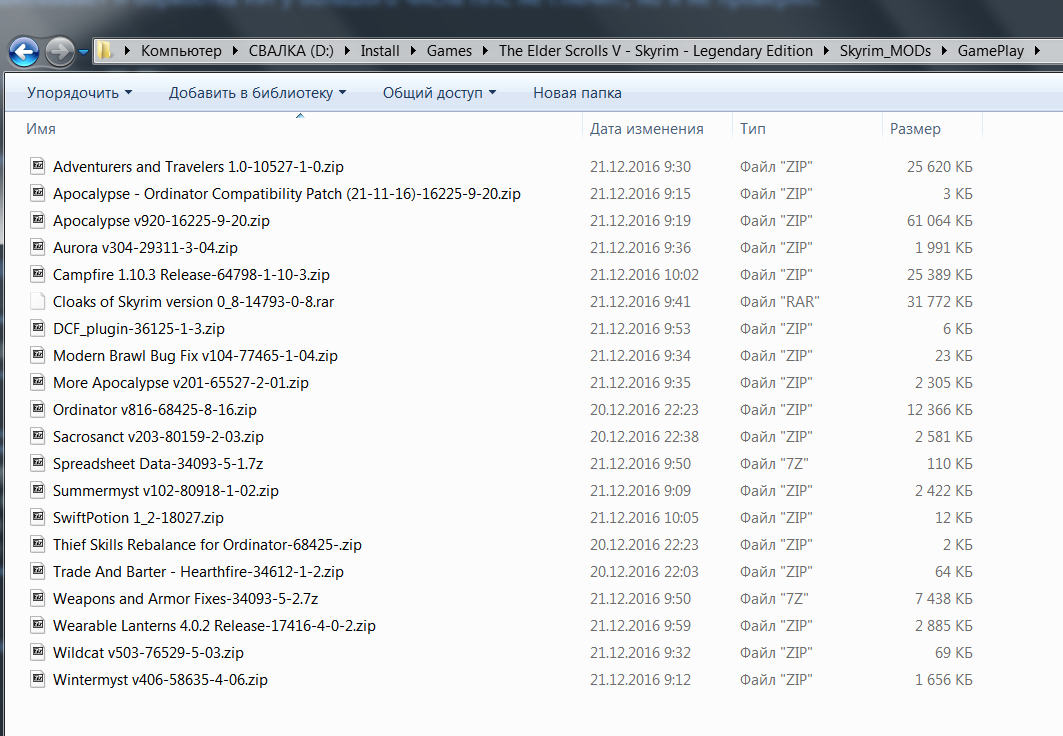Image resolution: width=1063 pixels, height=736 pixels.
Task: Click the Adventurers and Travelers zip icon
Action: pyautogui.click(x=38, y=165)
